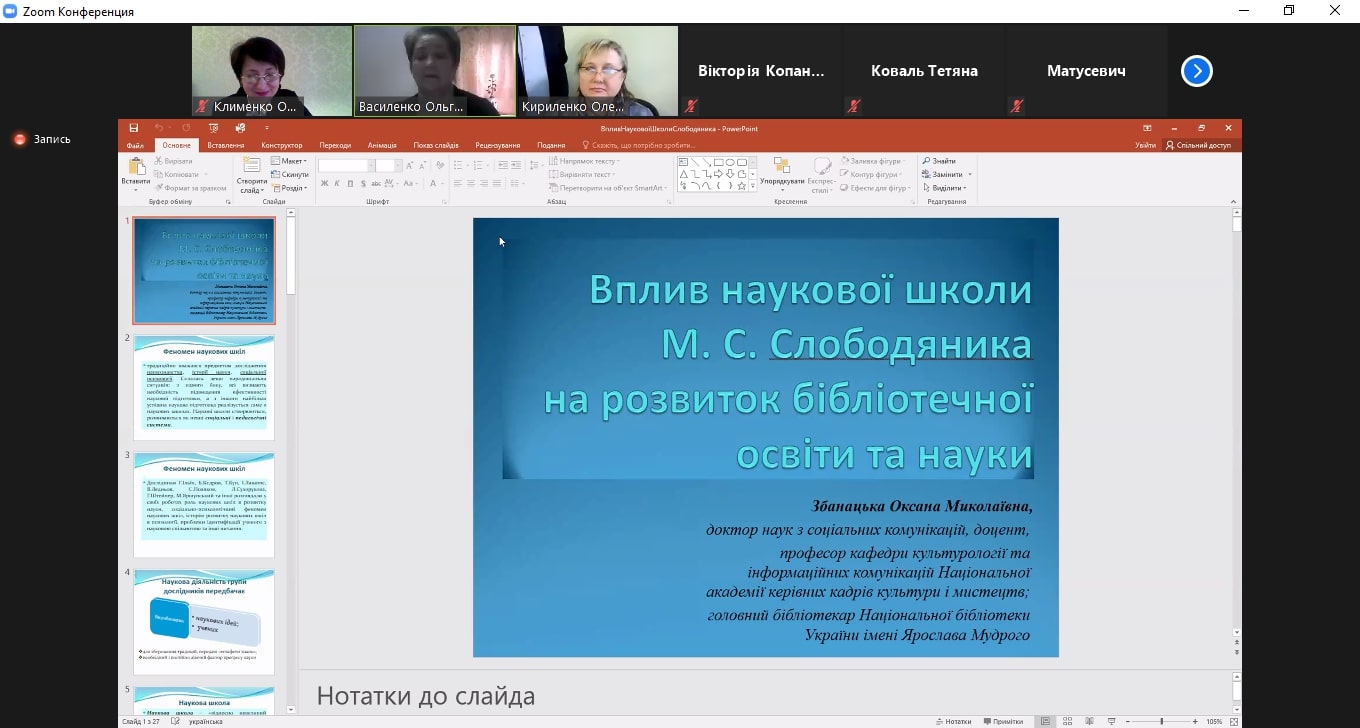Screen dimensions: 1360x728
Task: Open the Вставлення (Insert) ribbon tab
Action: tap(226, 145)
